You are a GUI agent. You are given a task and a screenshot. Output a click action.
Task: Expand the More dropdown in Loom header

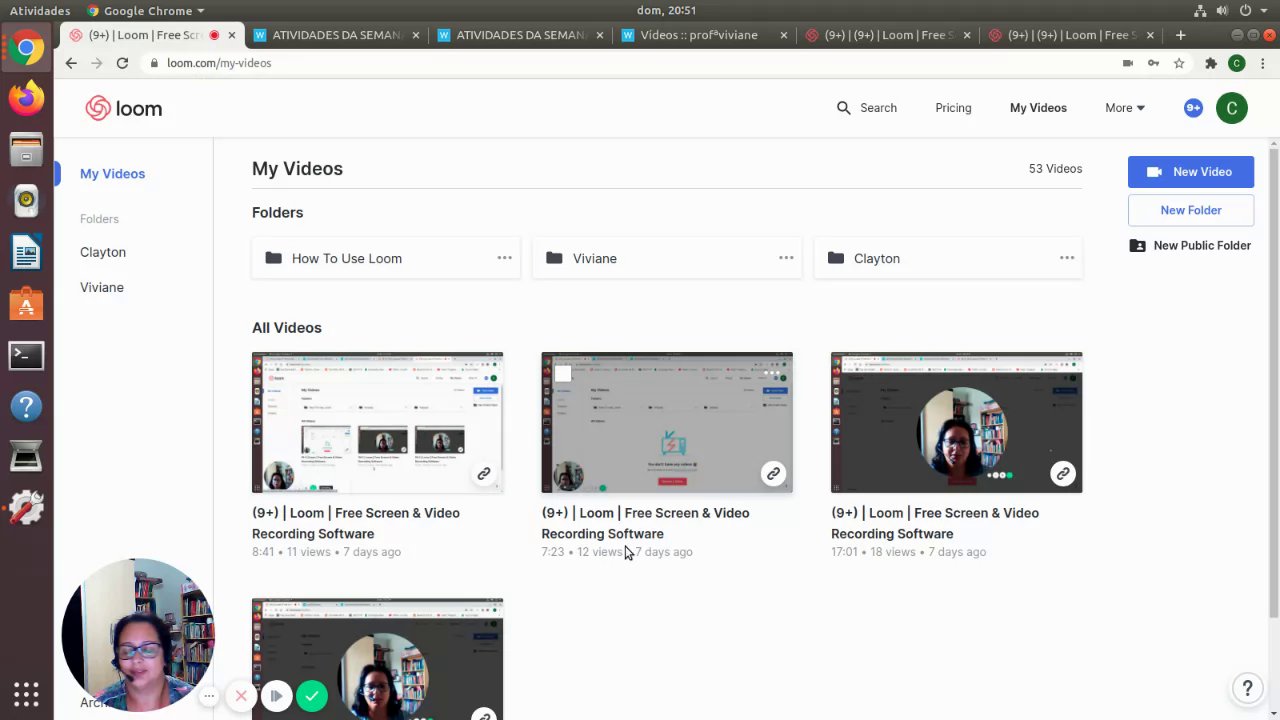point(1125,108)
